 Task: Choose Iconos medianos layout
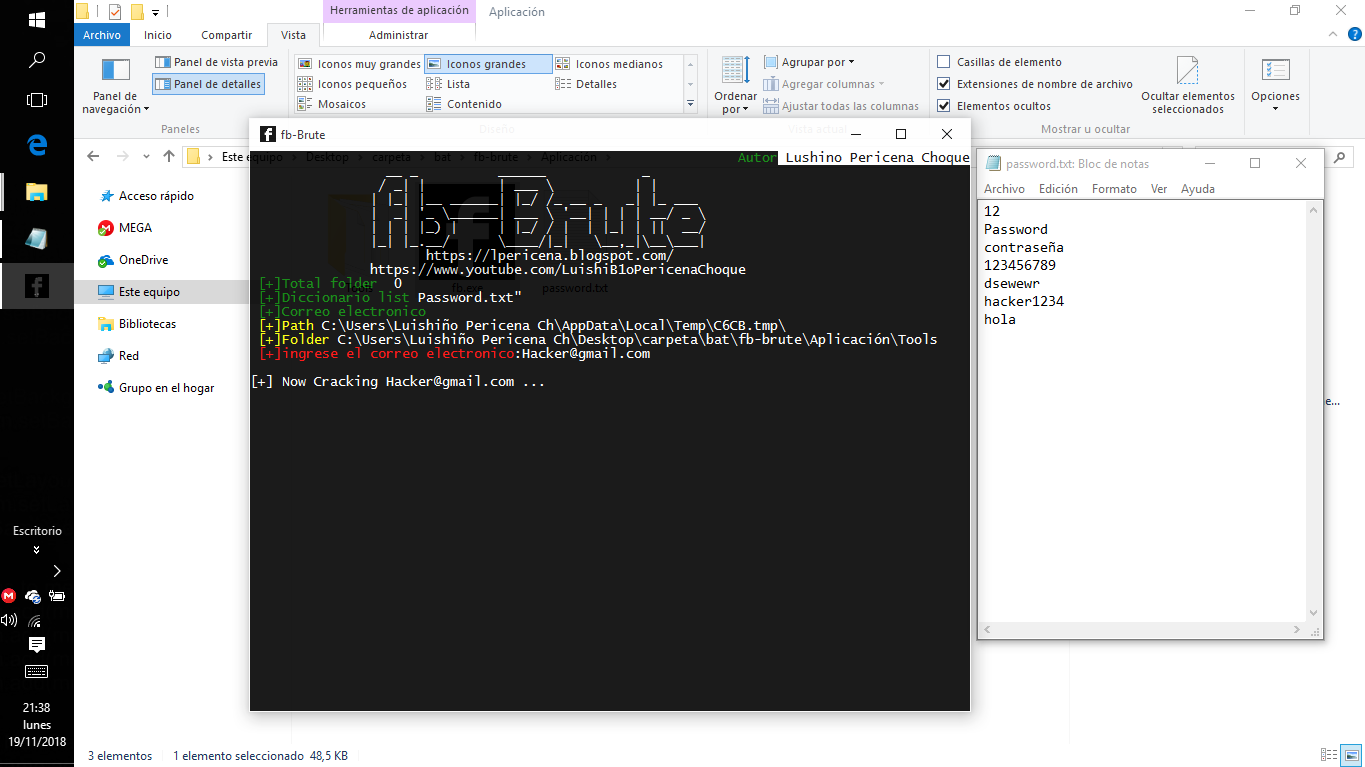(x=609, y=64)
